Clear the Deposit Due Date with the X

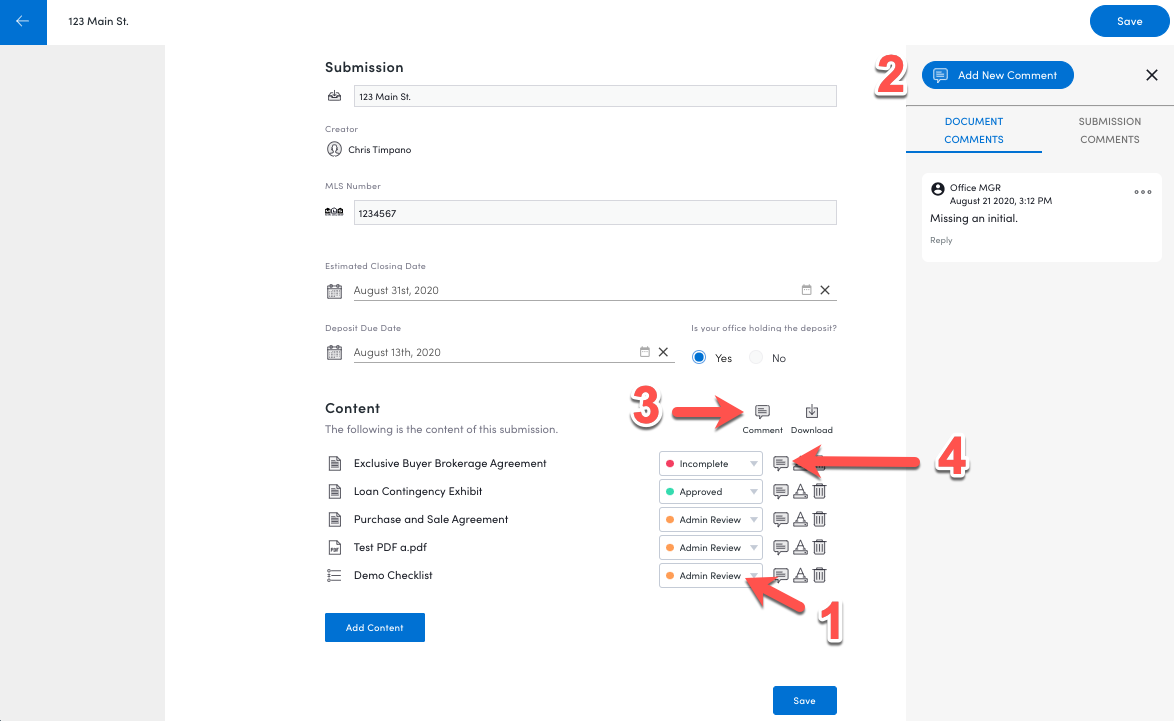point(663,352)
